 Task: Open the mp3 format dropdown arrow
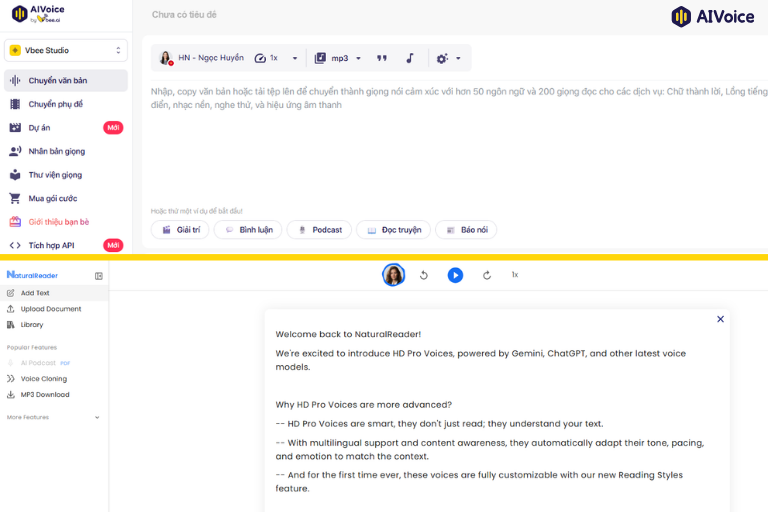click(x=359, y=58)
